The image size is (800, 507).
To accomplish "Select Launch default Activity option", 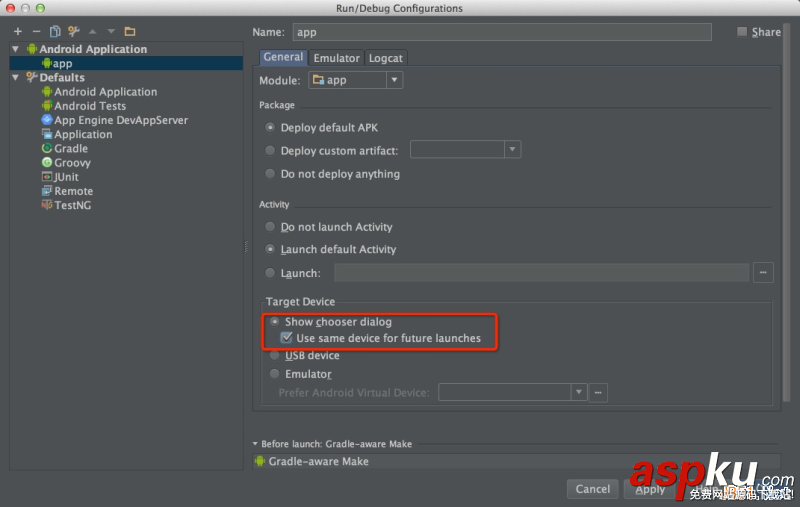I will coord(270,249).
